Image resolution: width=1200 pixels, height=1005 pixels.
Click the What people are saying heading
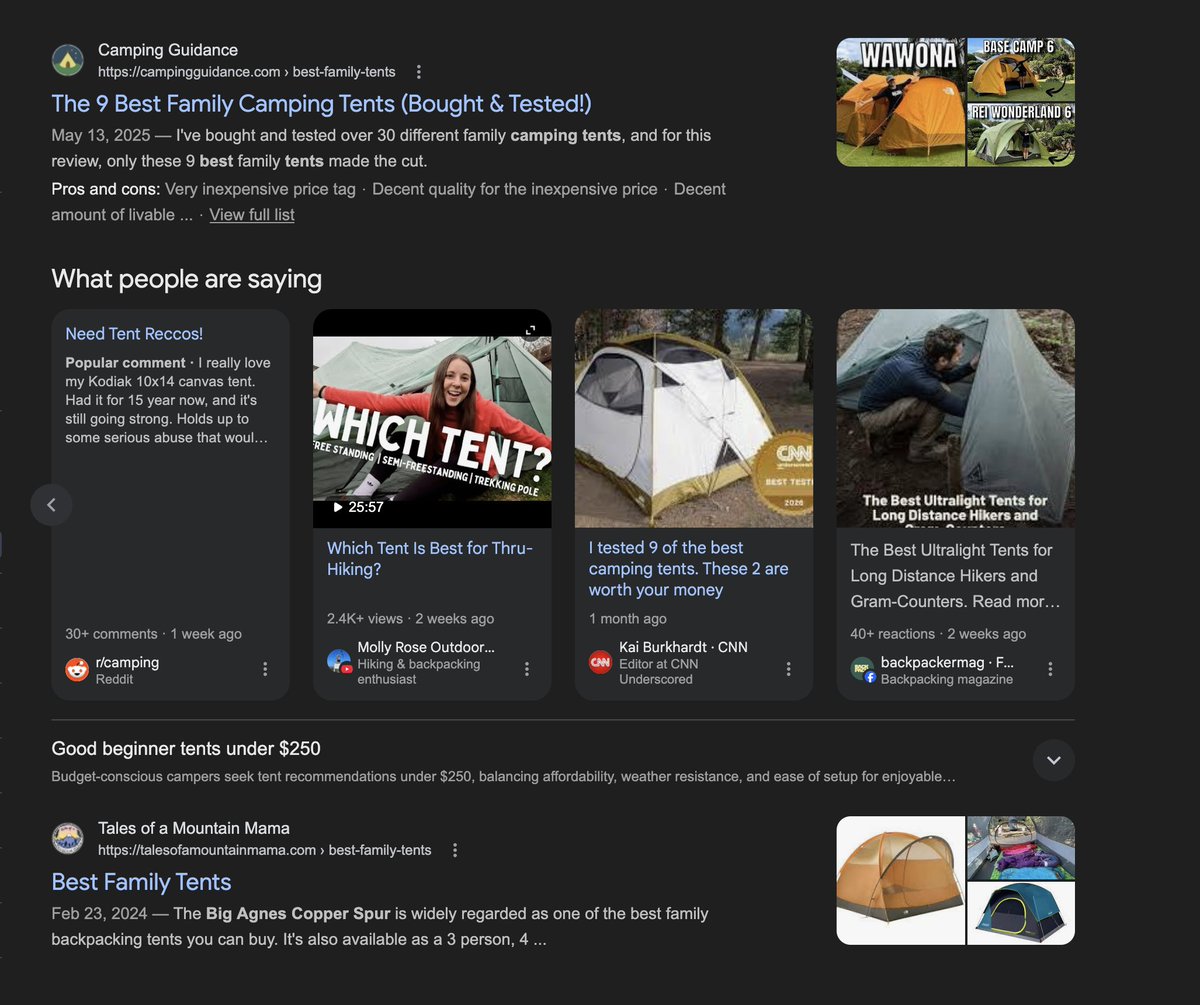tap(187, 278)
